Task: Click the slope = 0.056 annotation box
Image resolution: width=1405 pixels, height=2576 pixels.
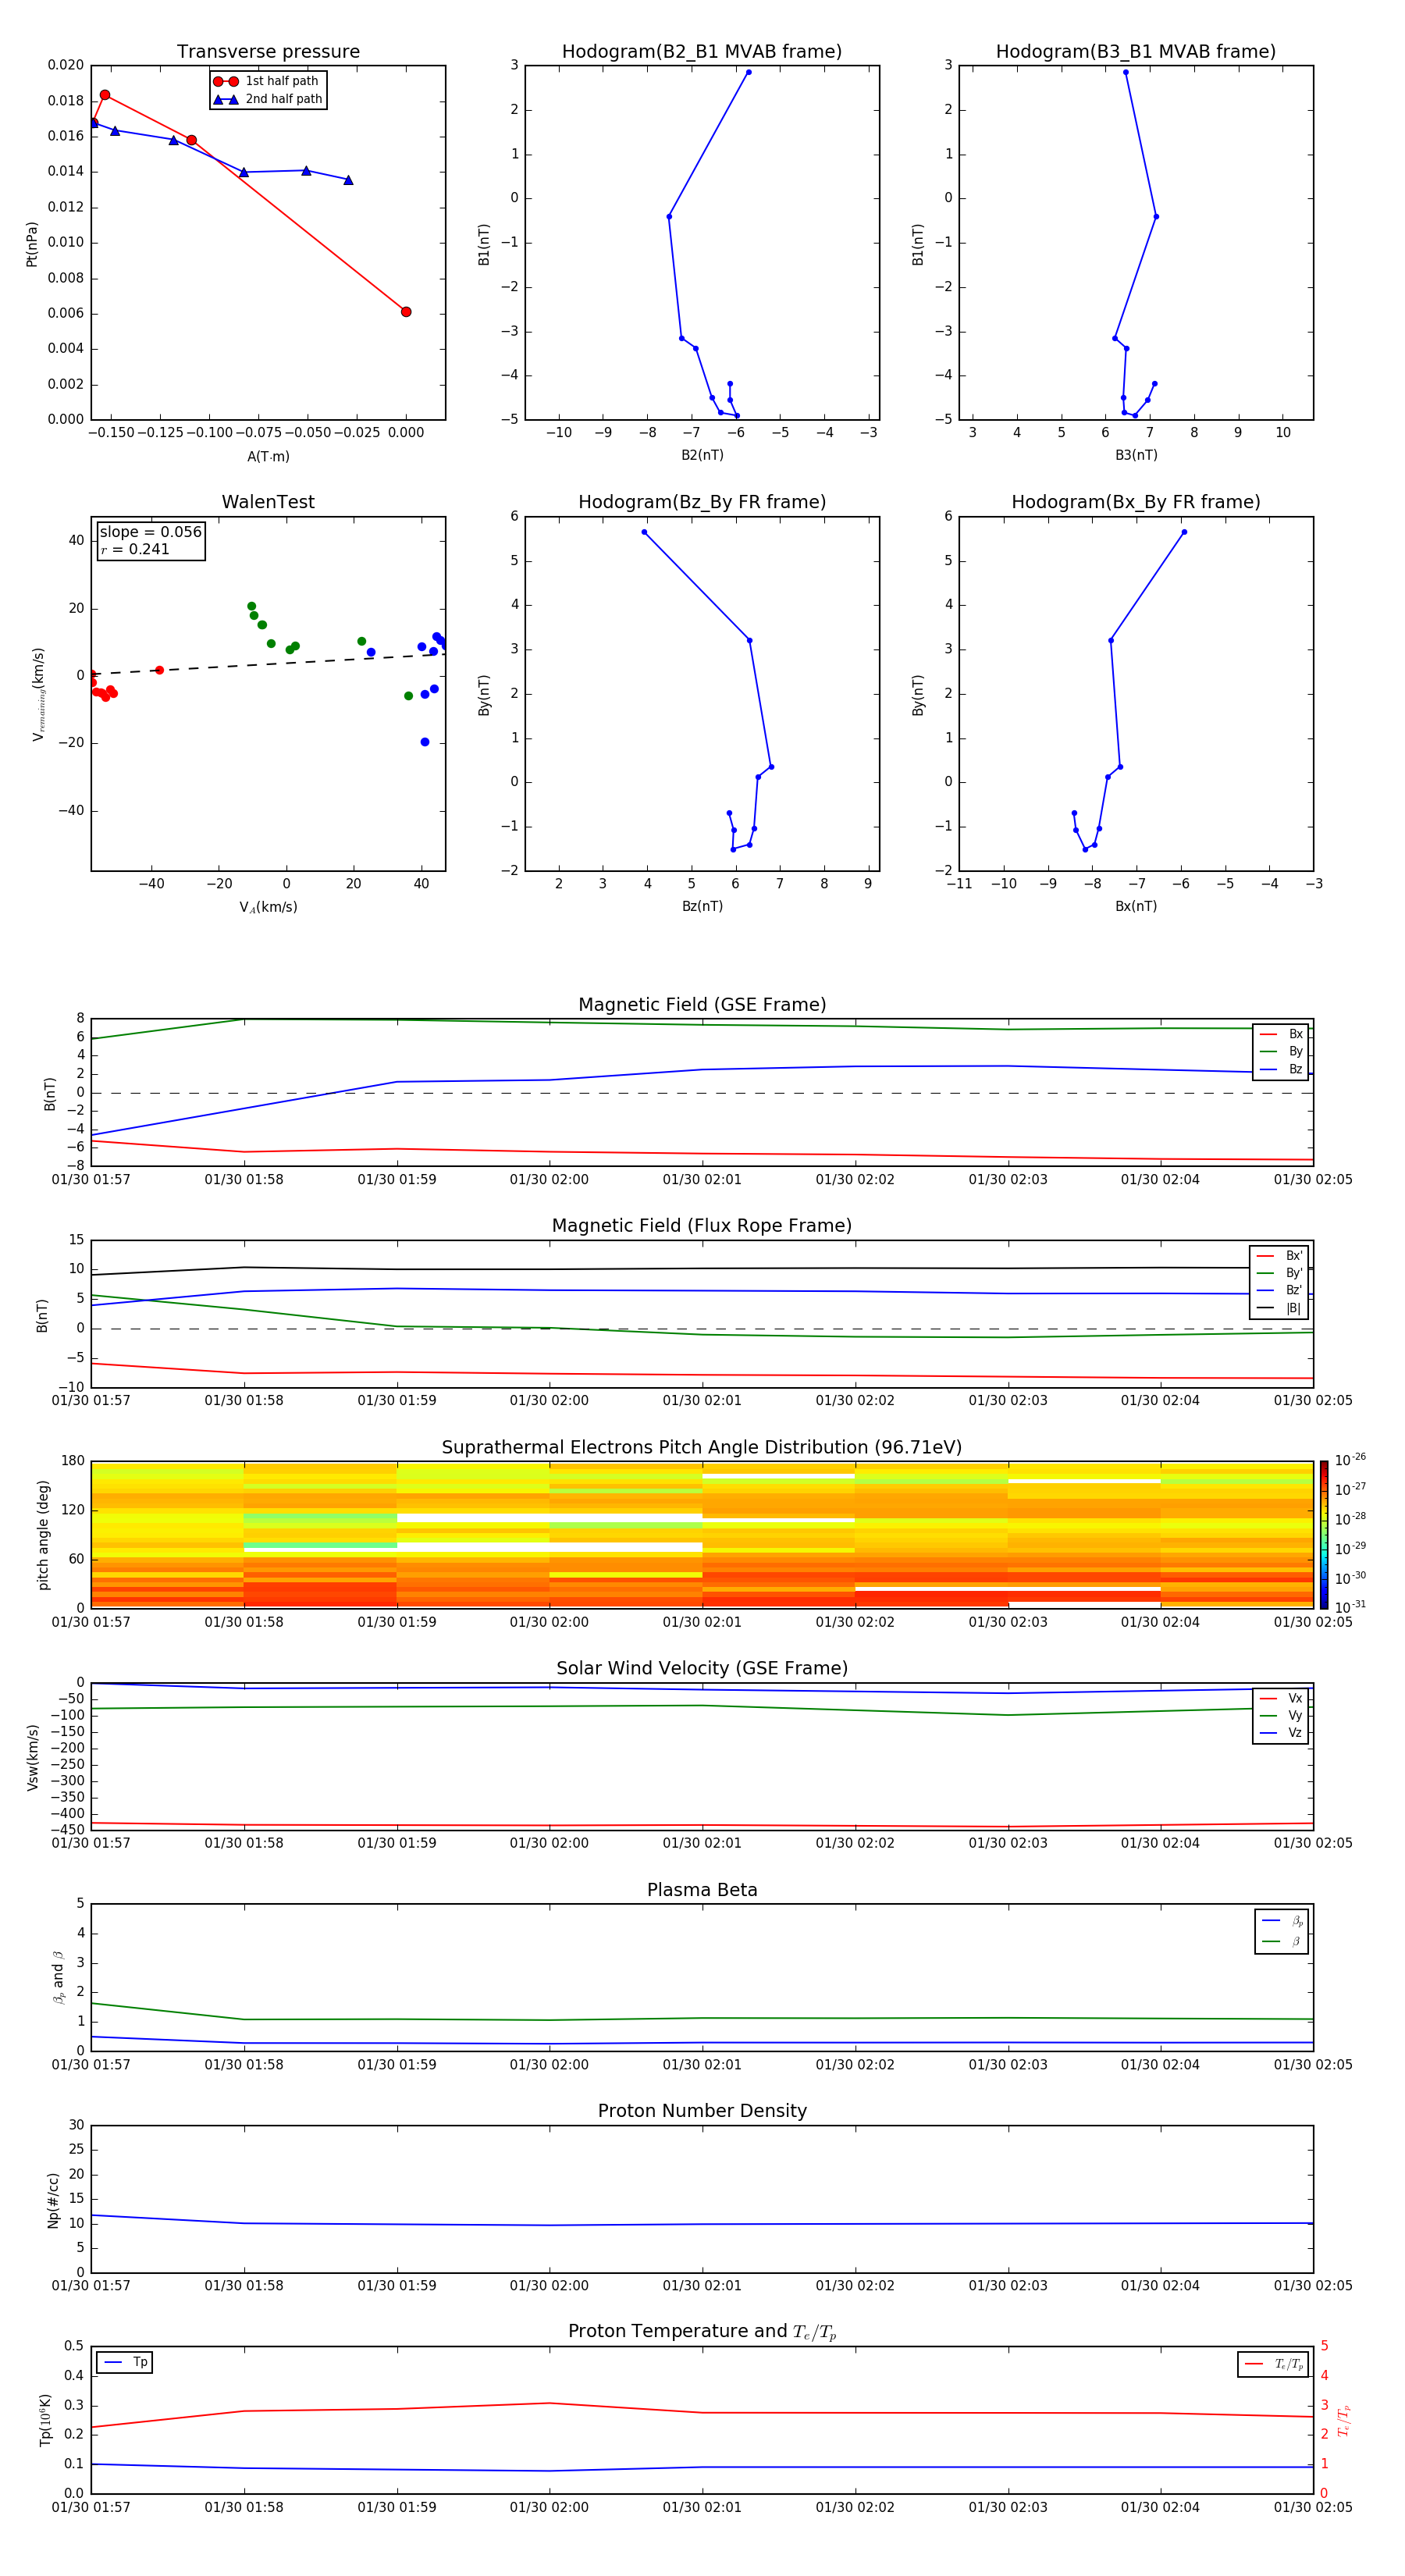Action: click(151, 540)
